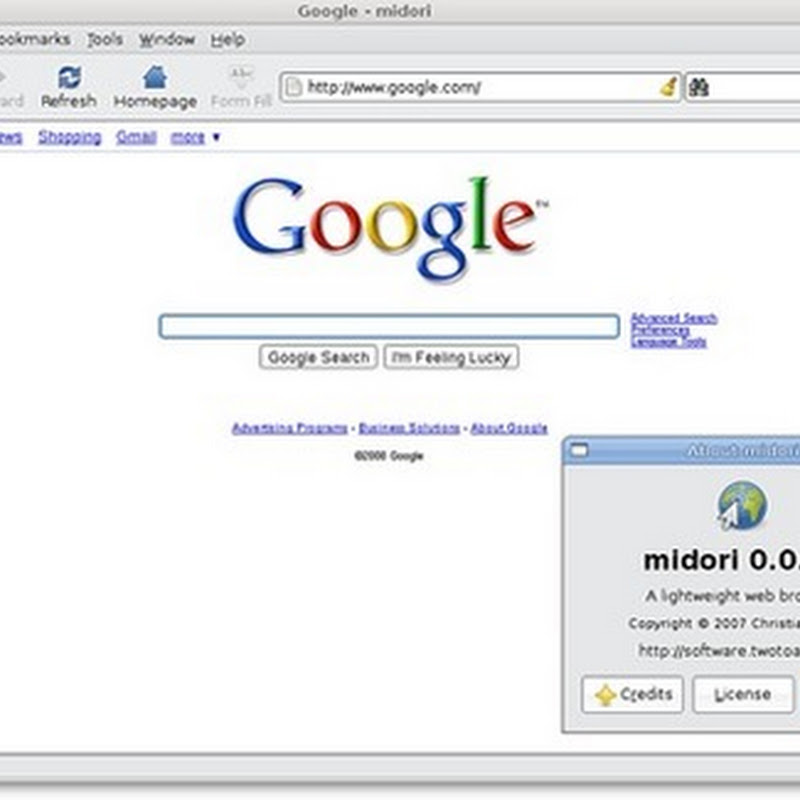Focus the Google search text field

389,327
